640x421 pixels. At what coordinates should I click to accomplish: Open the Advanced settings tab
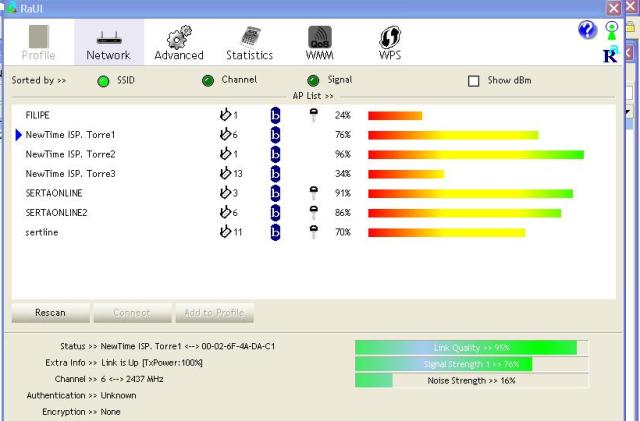[x=179, y=43]
